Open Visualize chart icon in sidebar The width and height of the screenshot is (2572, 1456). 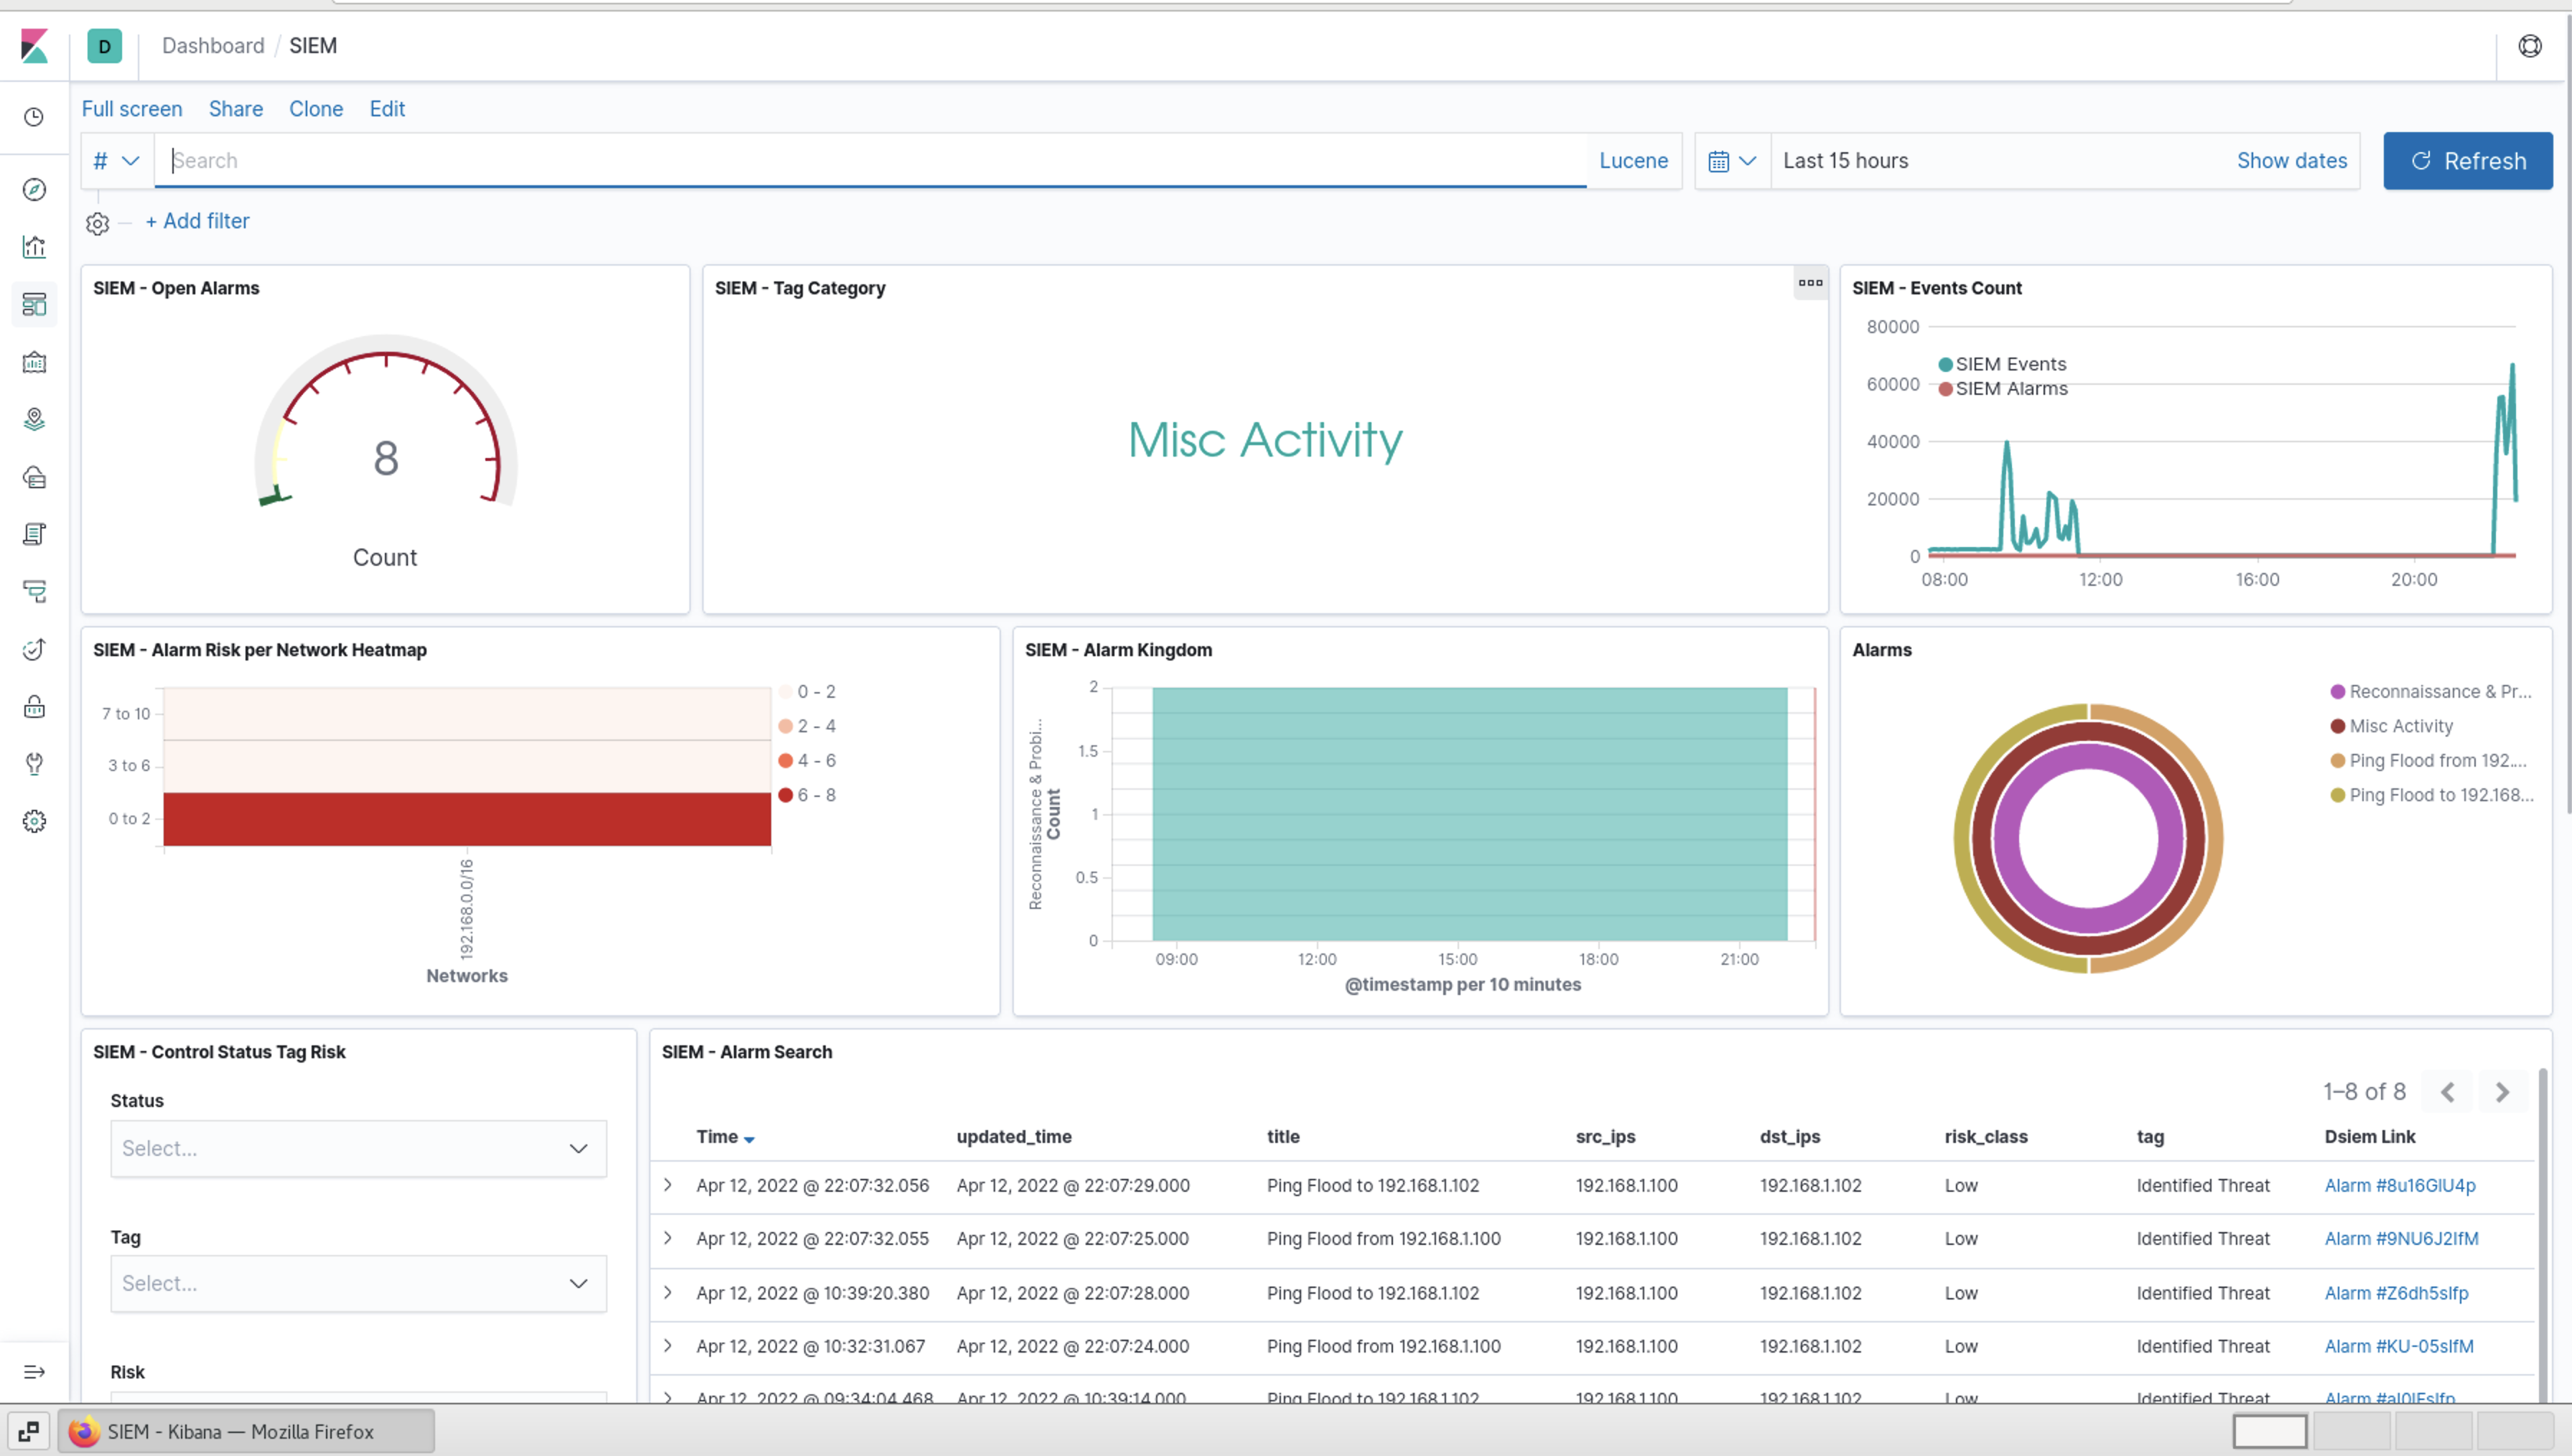(34, 247)
